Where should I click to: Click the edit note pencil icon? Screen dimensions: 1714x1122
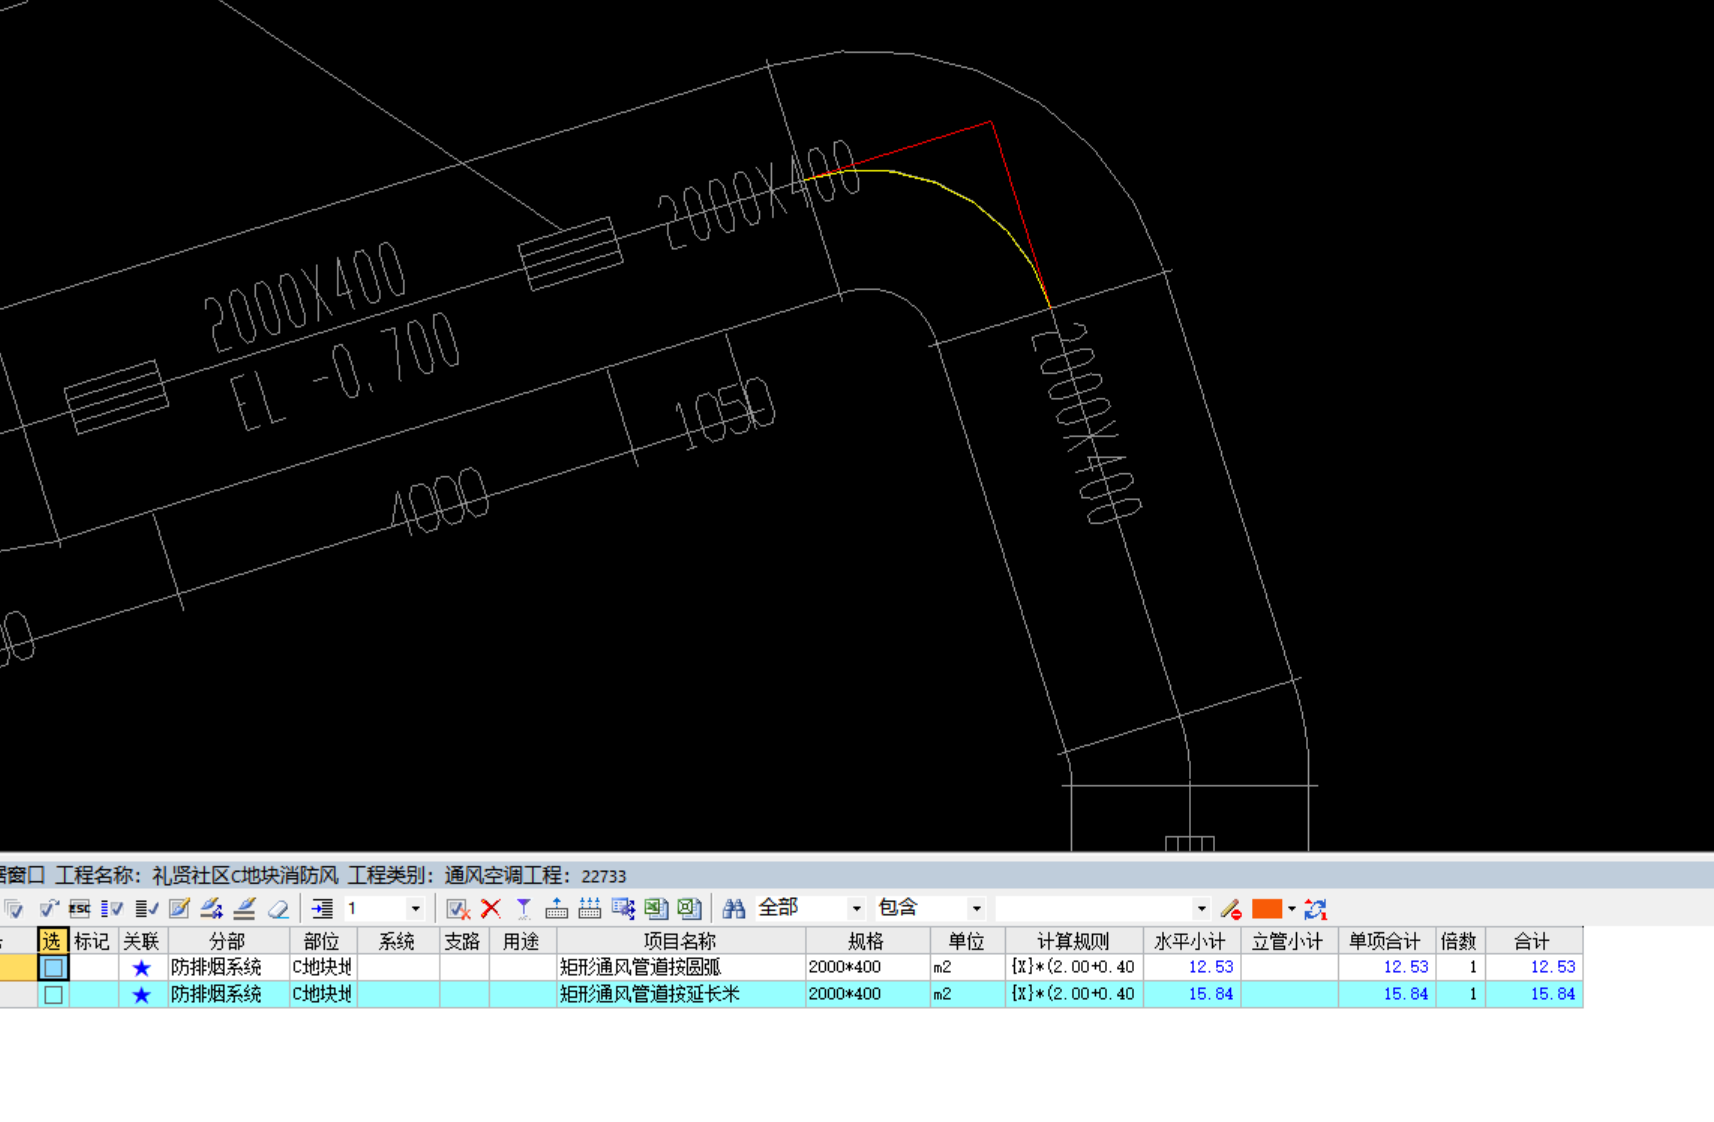point(179,909)
